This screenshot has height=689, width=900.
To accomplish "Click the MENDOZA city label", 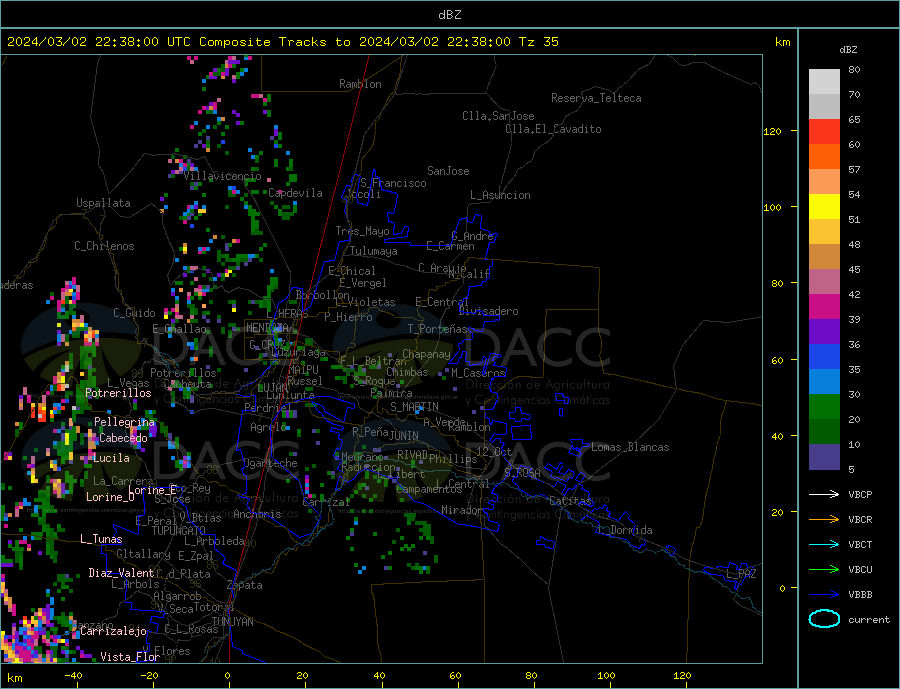I will 269,328.
